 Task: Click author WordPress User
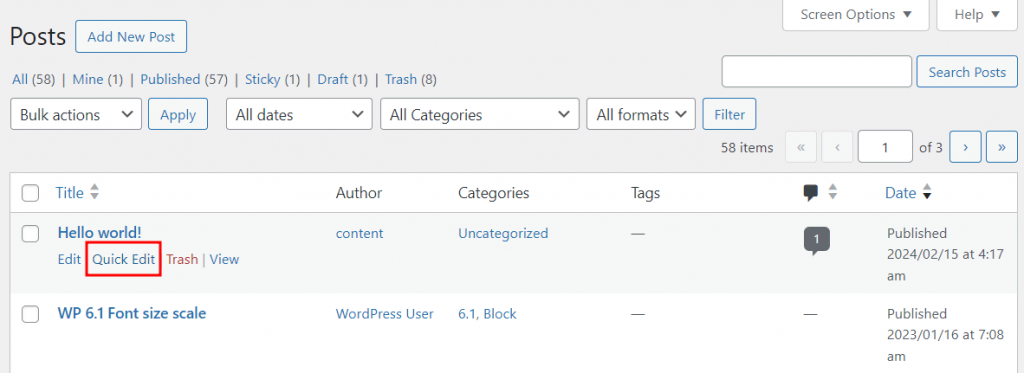385,314
